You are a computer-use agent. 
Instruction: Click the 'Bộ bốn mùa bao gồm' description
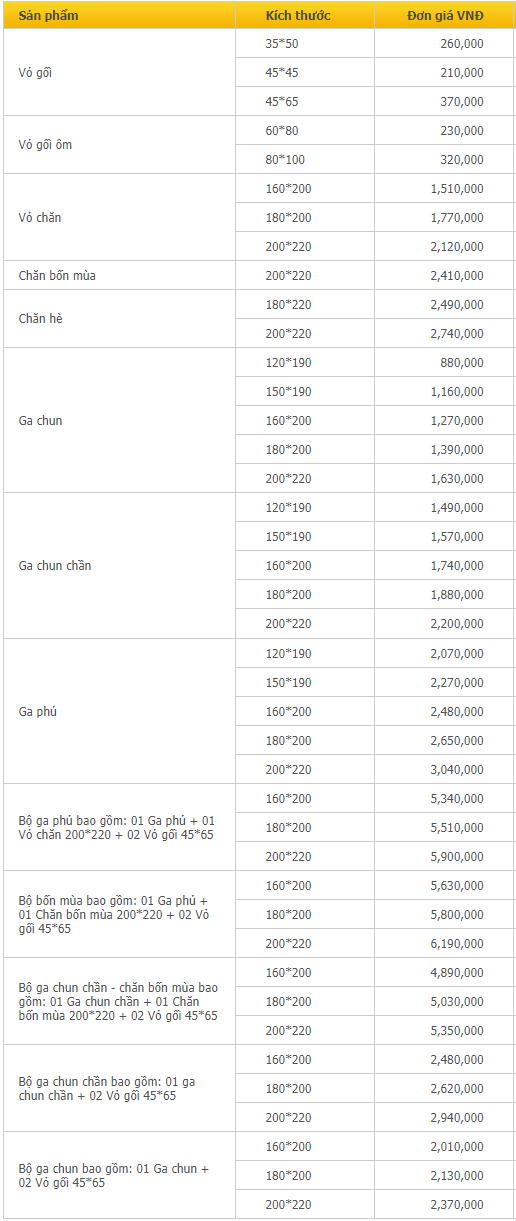tap(113, 914)
